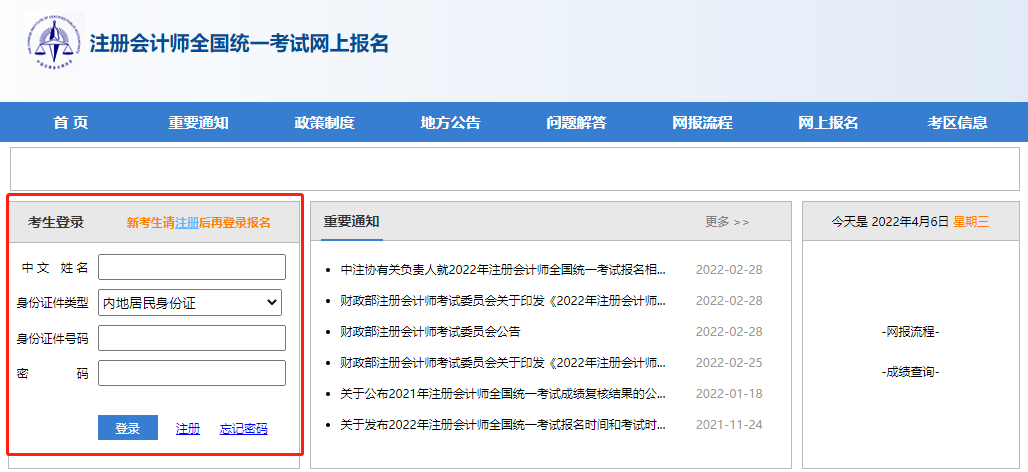Open the 财政部注册会计师考试委员会公告 notice
The image size is (1028, 472).
click(x=430, y=331)
